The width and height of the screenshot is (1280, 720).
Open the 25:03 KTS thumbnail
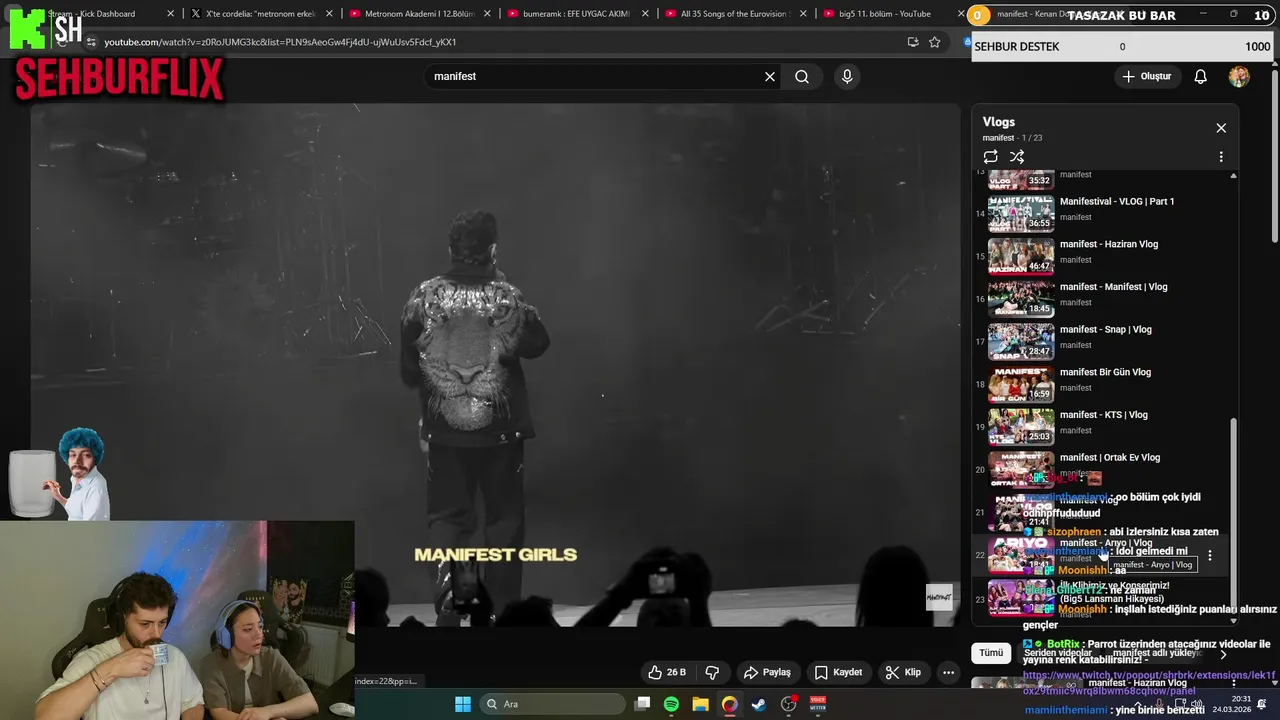(x=1021, y=426)
